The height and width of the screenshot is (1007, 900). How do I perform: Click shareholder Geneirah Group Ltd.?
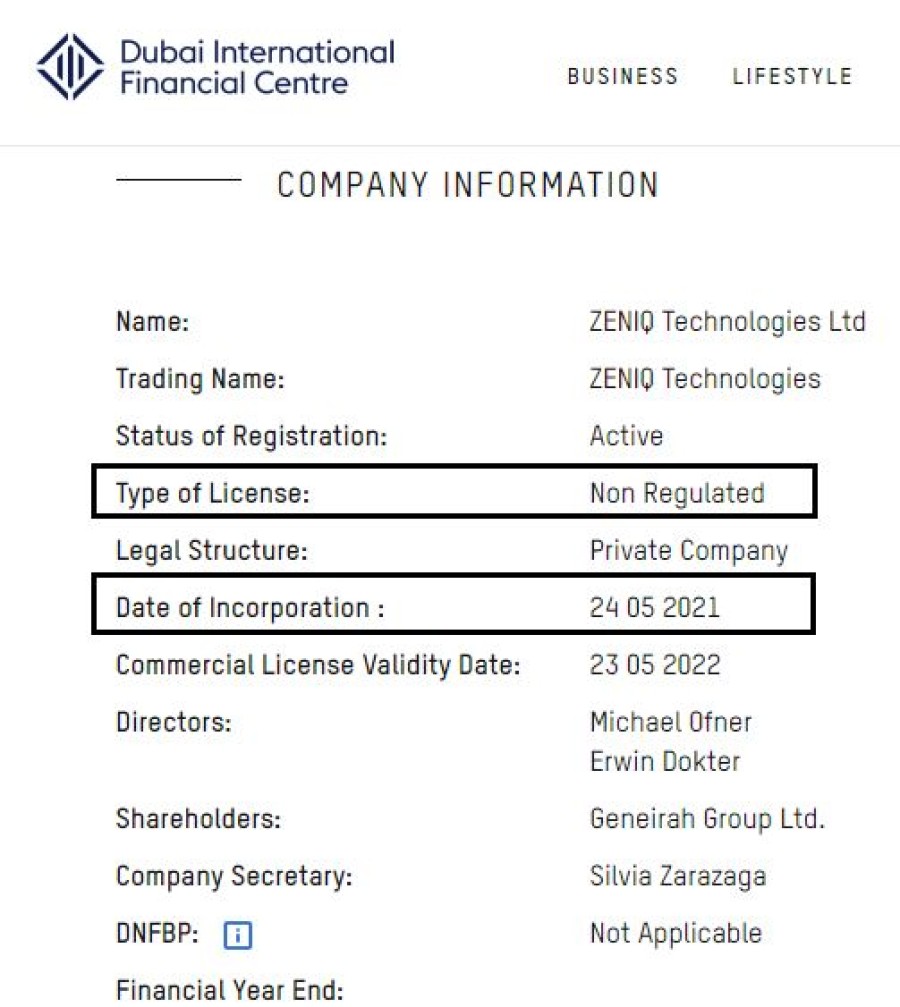(707, 819)
